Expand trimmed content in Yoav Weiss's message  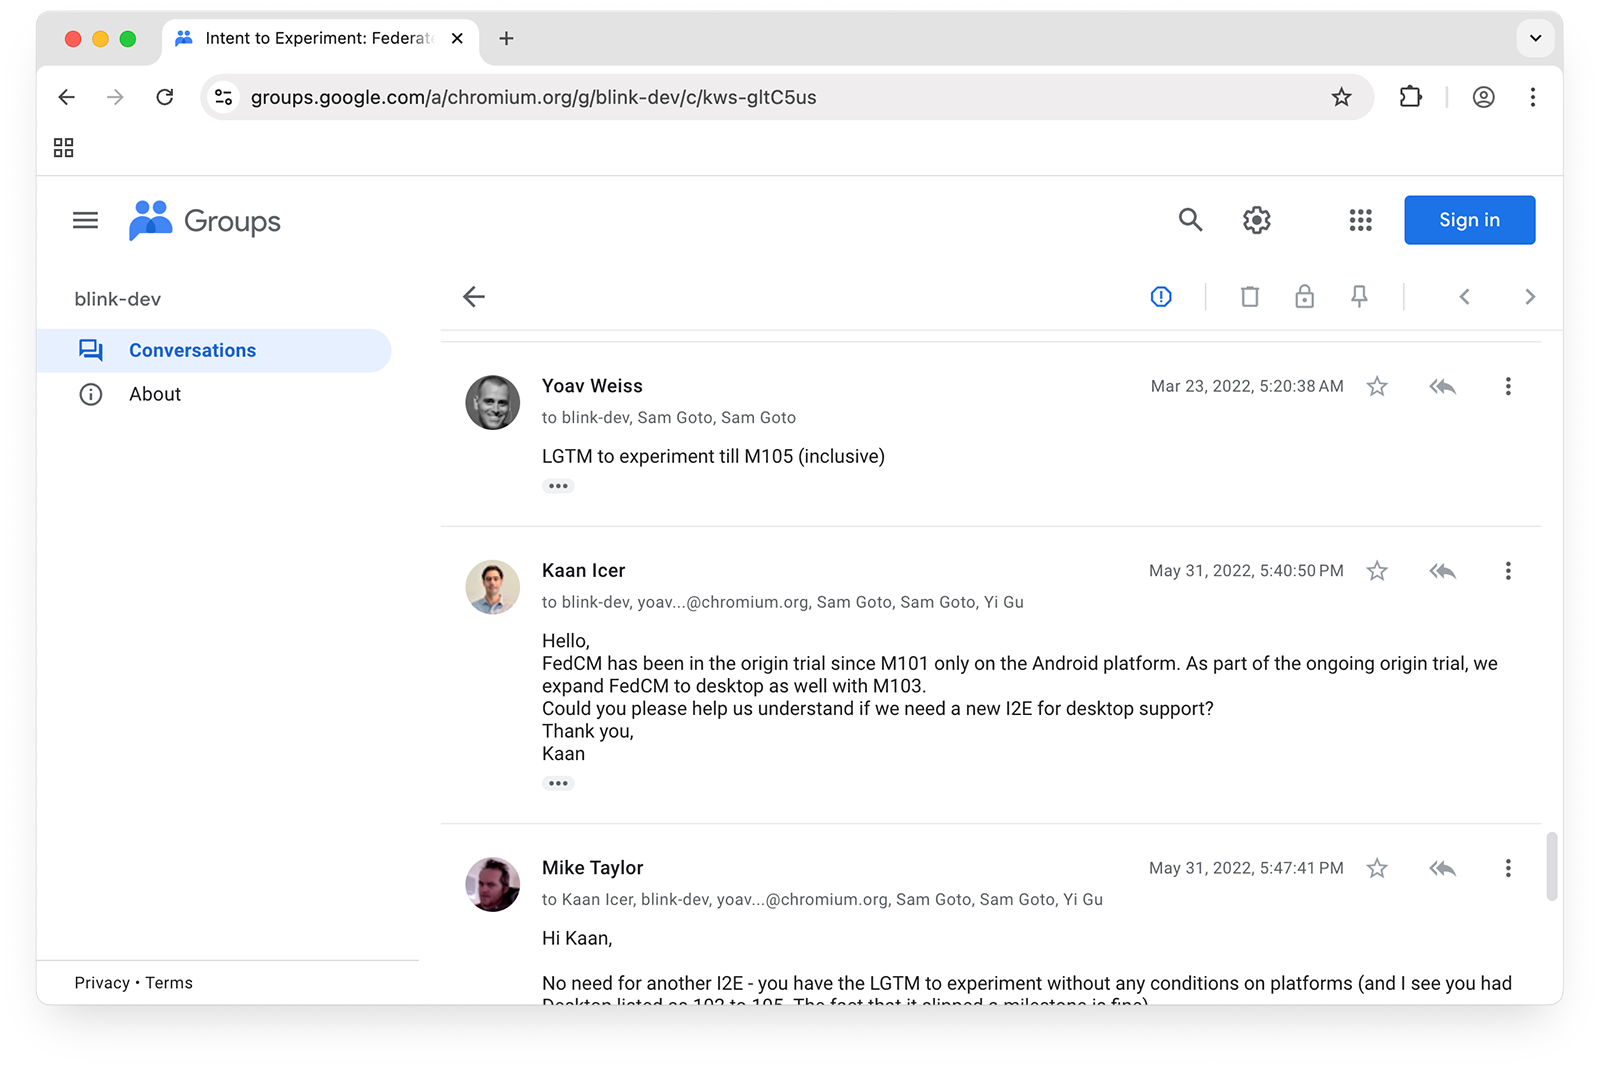[x=558, y=487]
